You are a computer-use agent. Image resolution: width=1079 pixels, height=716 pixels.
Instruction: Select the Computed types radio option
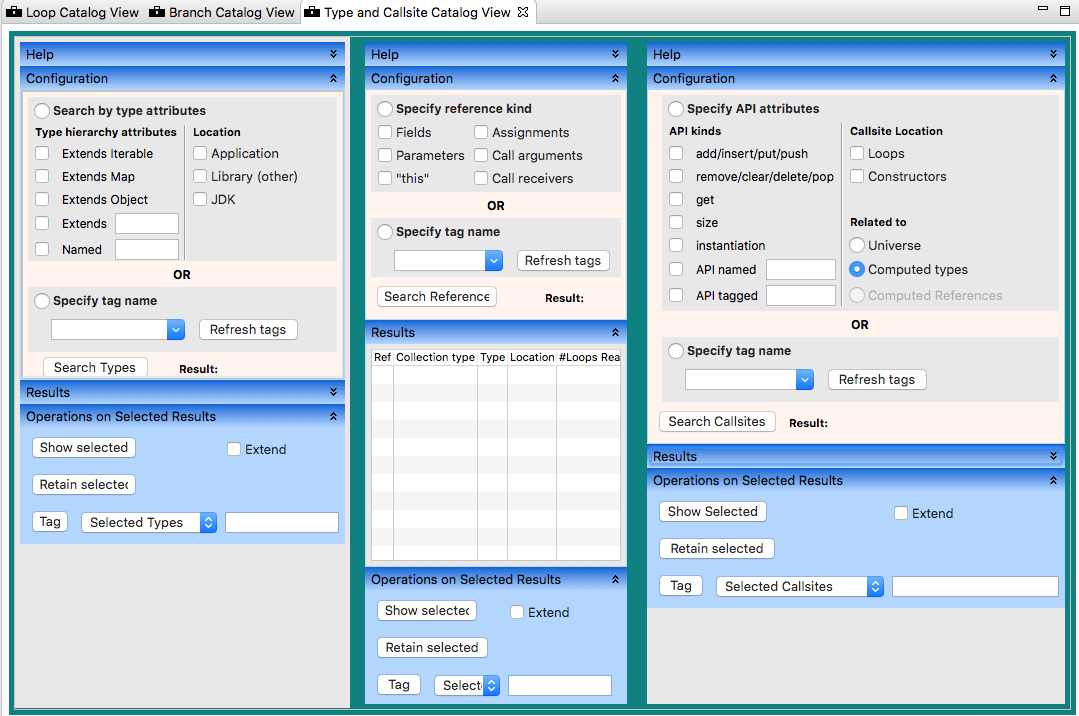pyautogui.click(x=857, y=269)
